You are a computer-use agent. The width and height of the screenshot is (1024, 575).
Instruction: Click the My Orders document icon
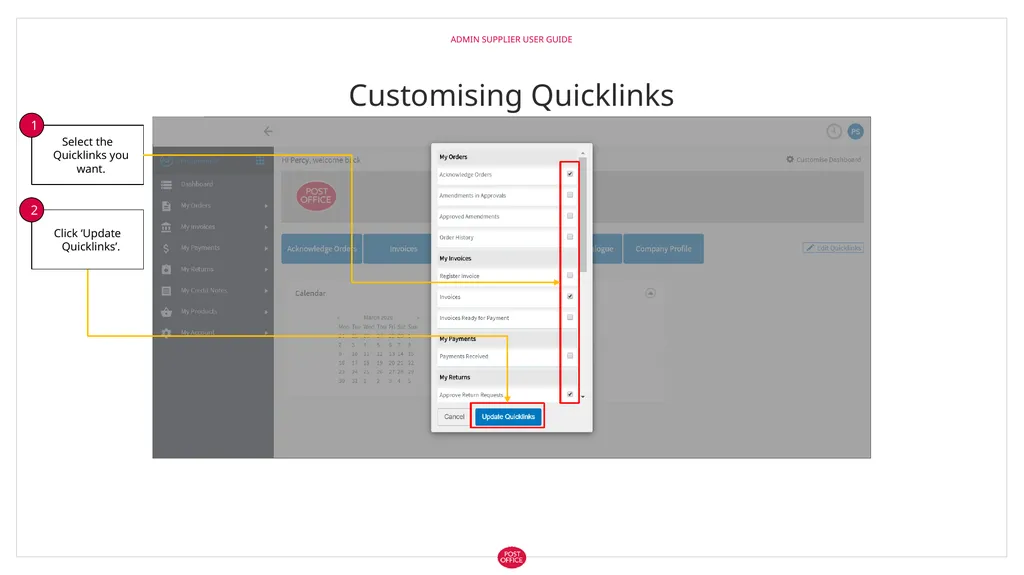167,206
